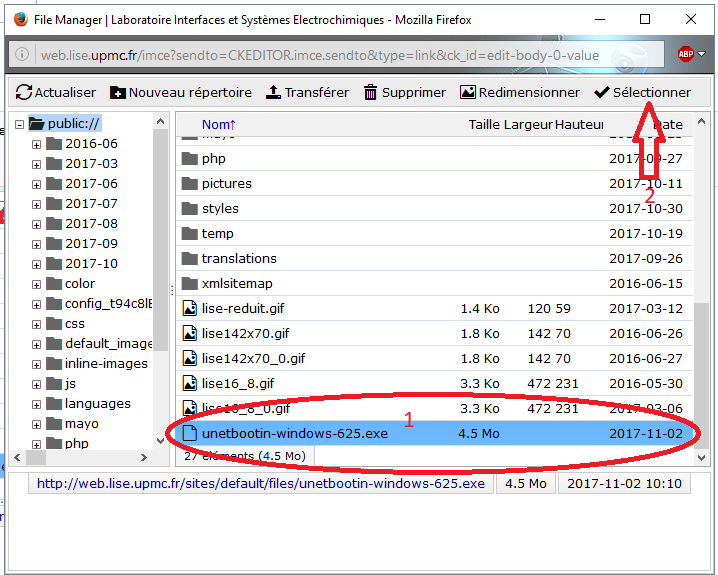The image size is (718, 575).
Task: Sort files by the Taille column header
Action: click(x=484, y=125)
